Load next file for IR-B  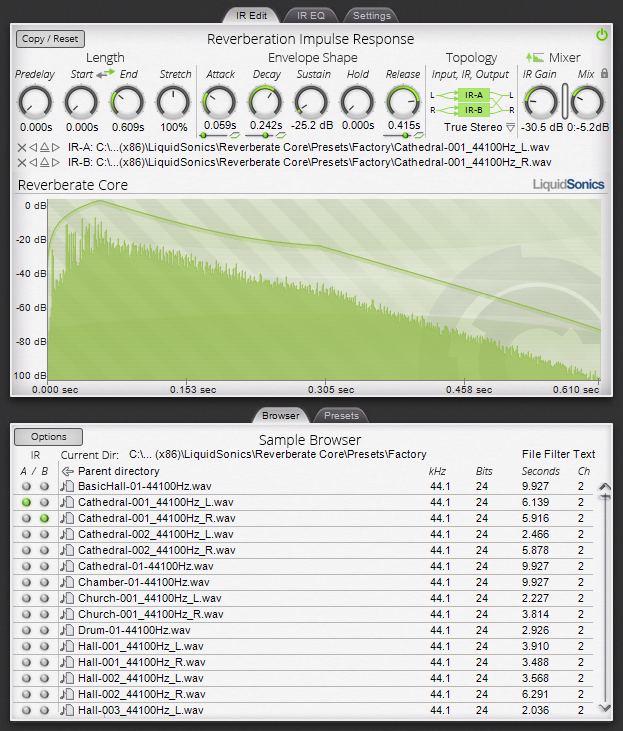56,163
